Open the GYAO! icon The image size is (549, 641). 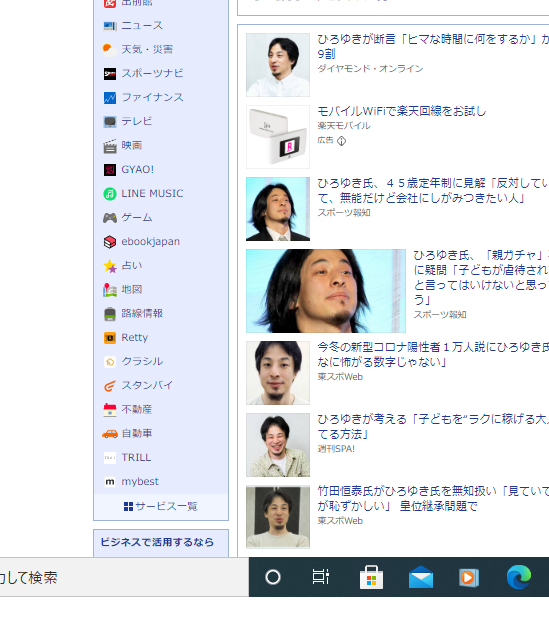(x=110, y=170)
